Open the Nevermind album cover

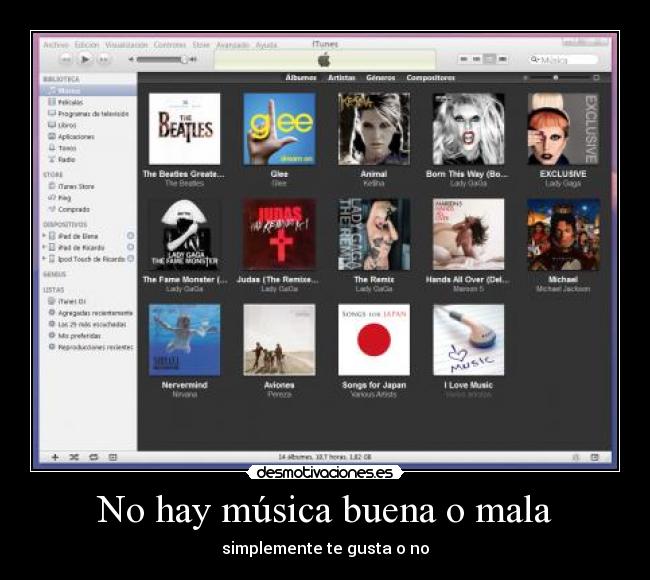tap(184, 340)
